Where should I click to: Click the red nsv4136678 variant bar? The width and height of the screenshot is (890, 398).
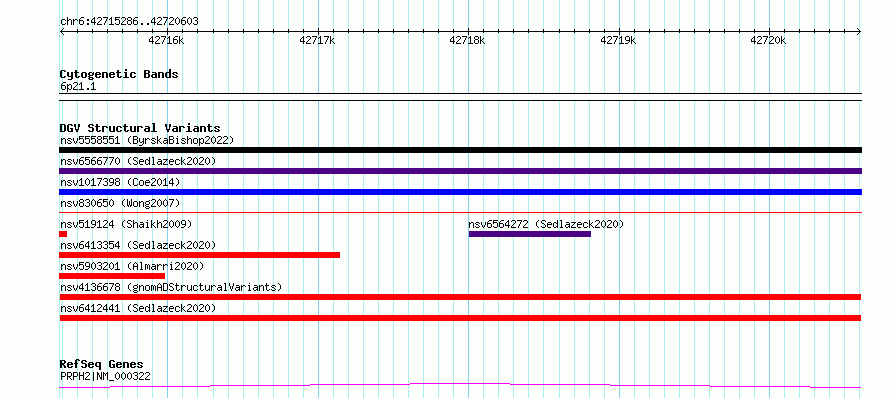(x=460, y=297)
